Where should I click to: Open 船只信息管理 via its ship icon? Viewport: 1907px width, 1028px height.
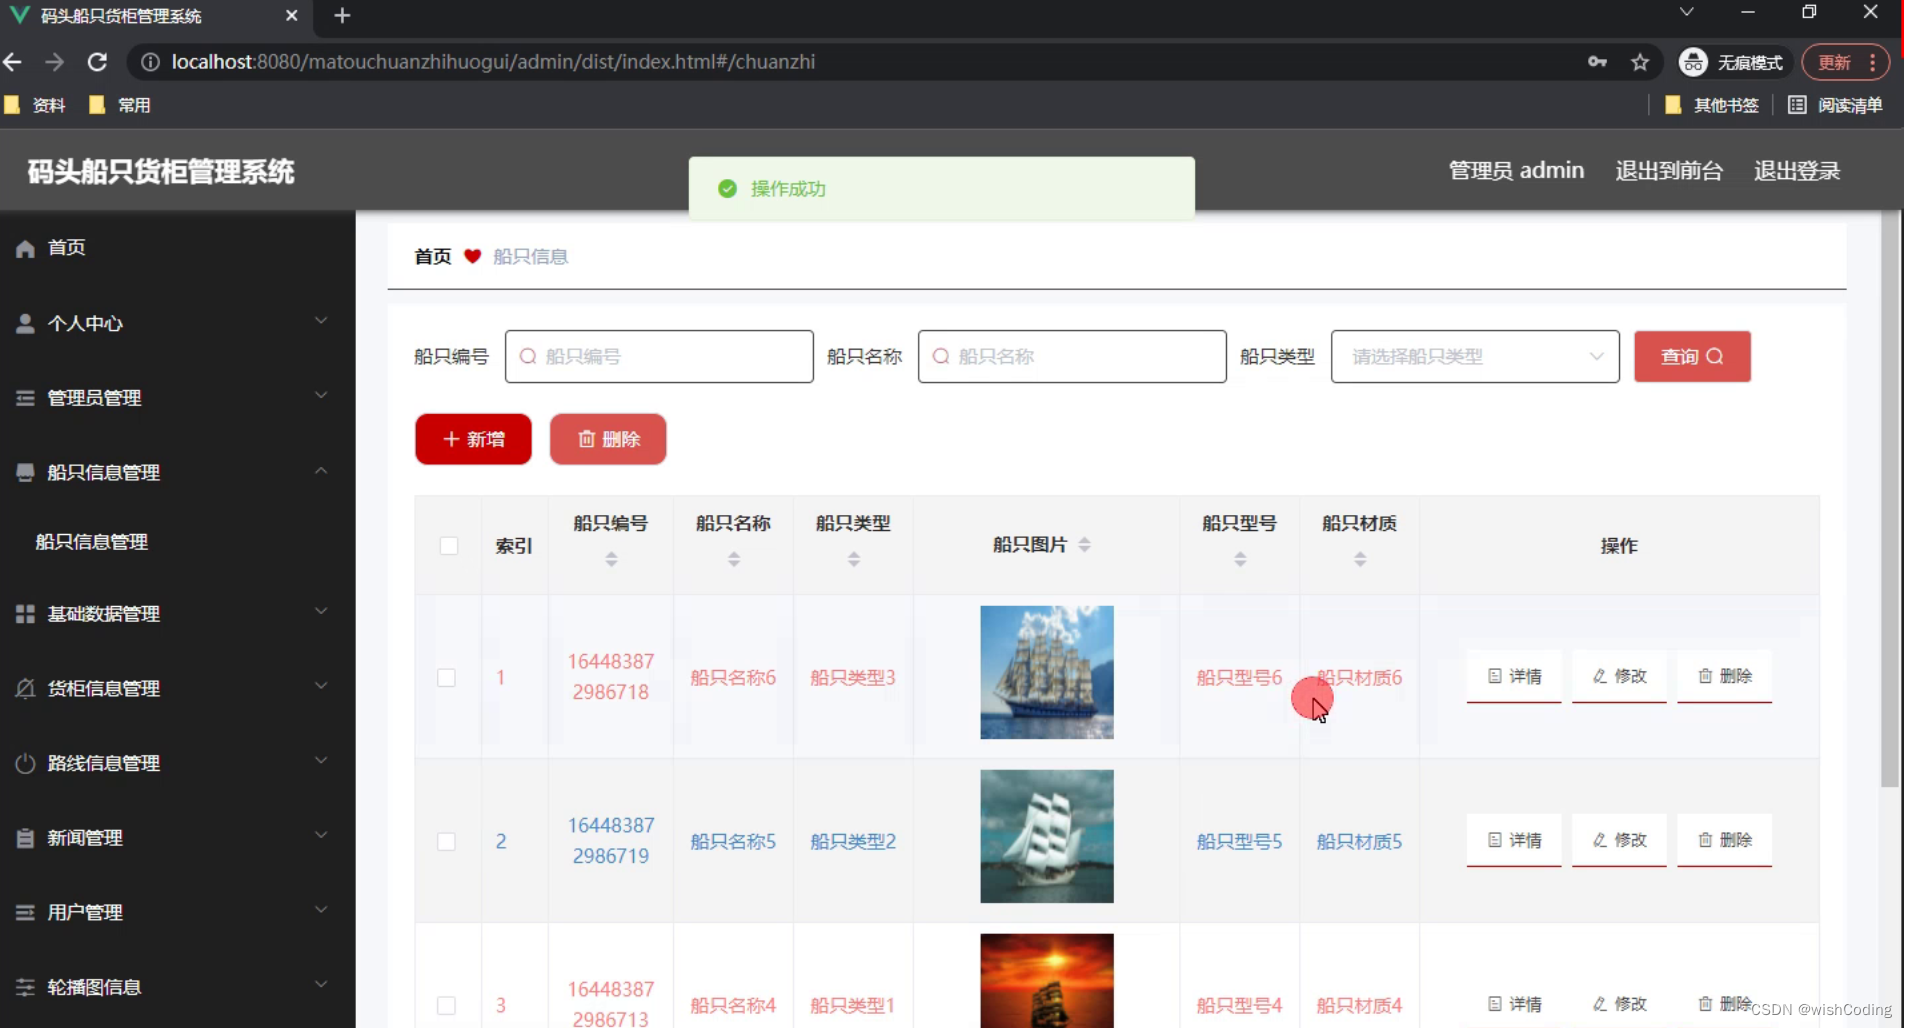point(25,472)
